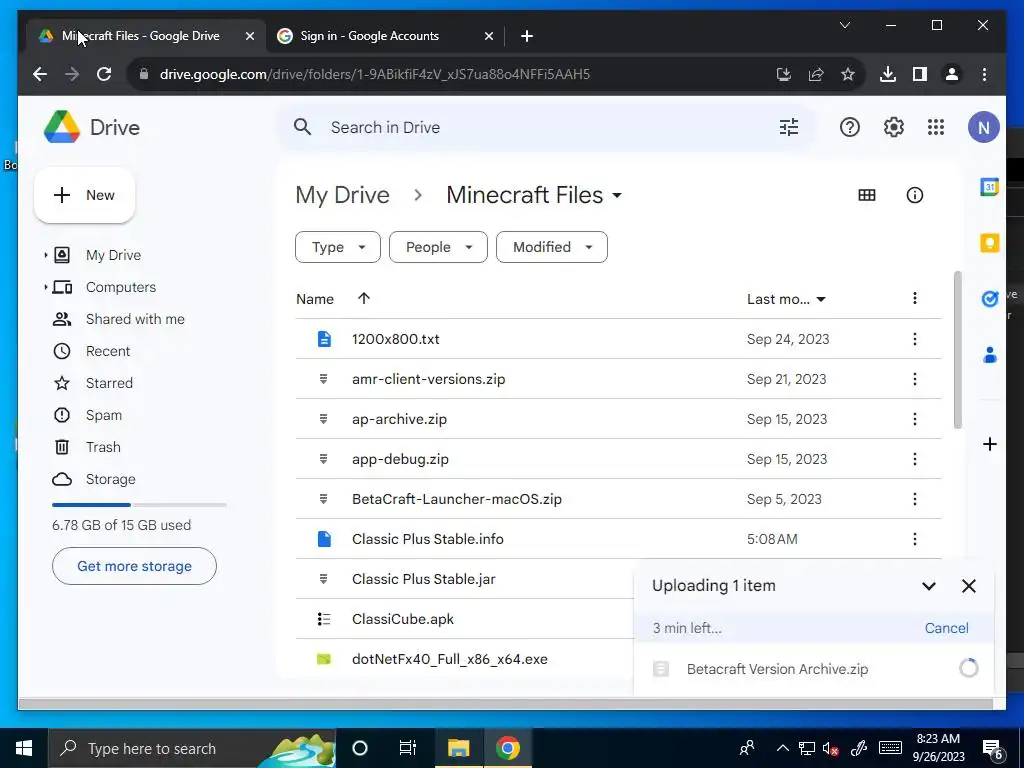Open Shared with me section
The width and height of the screenshot is (1024, 768).
[x=135, y=319]
